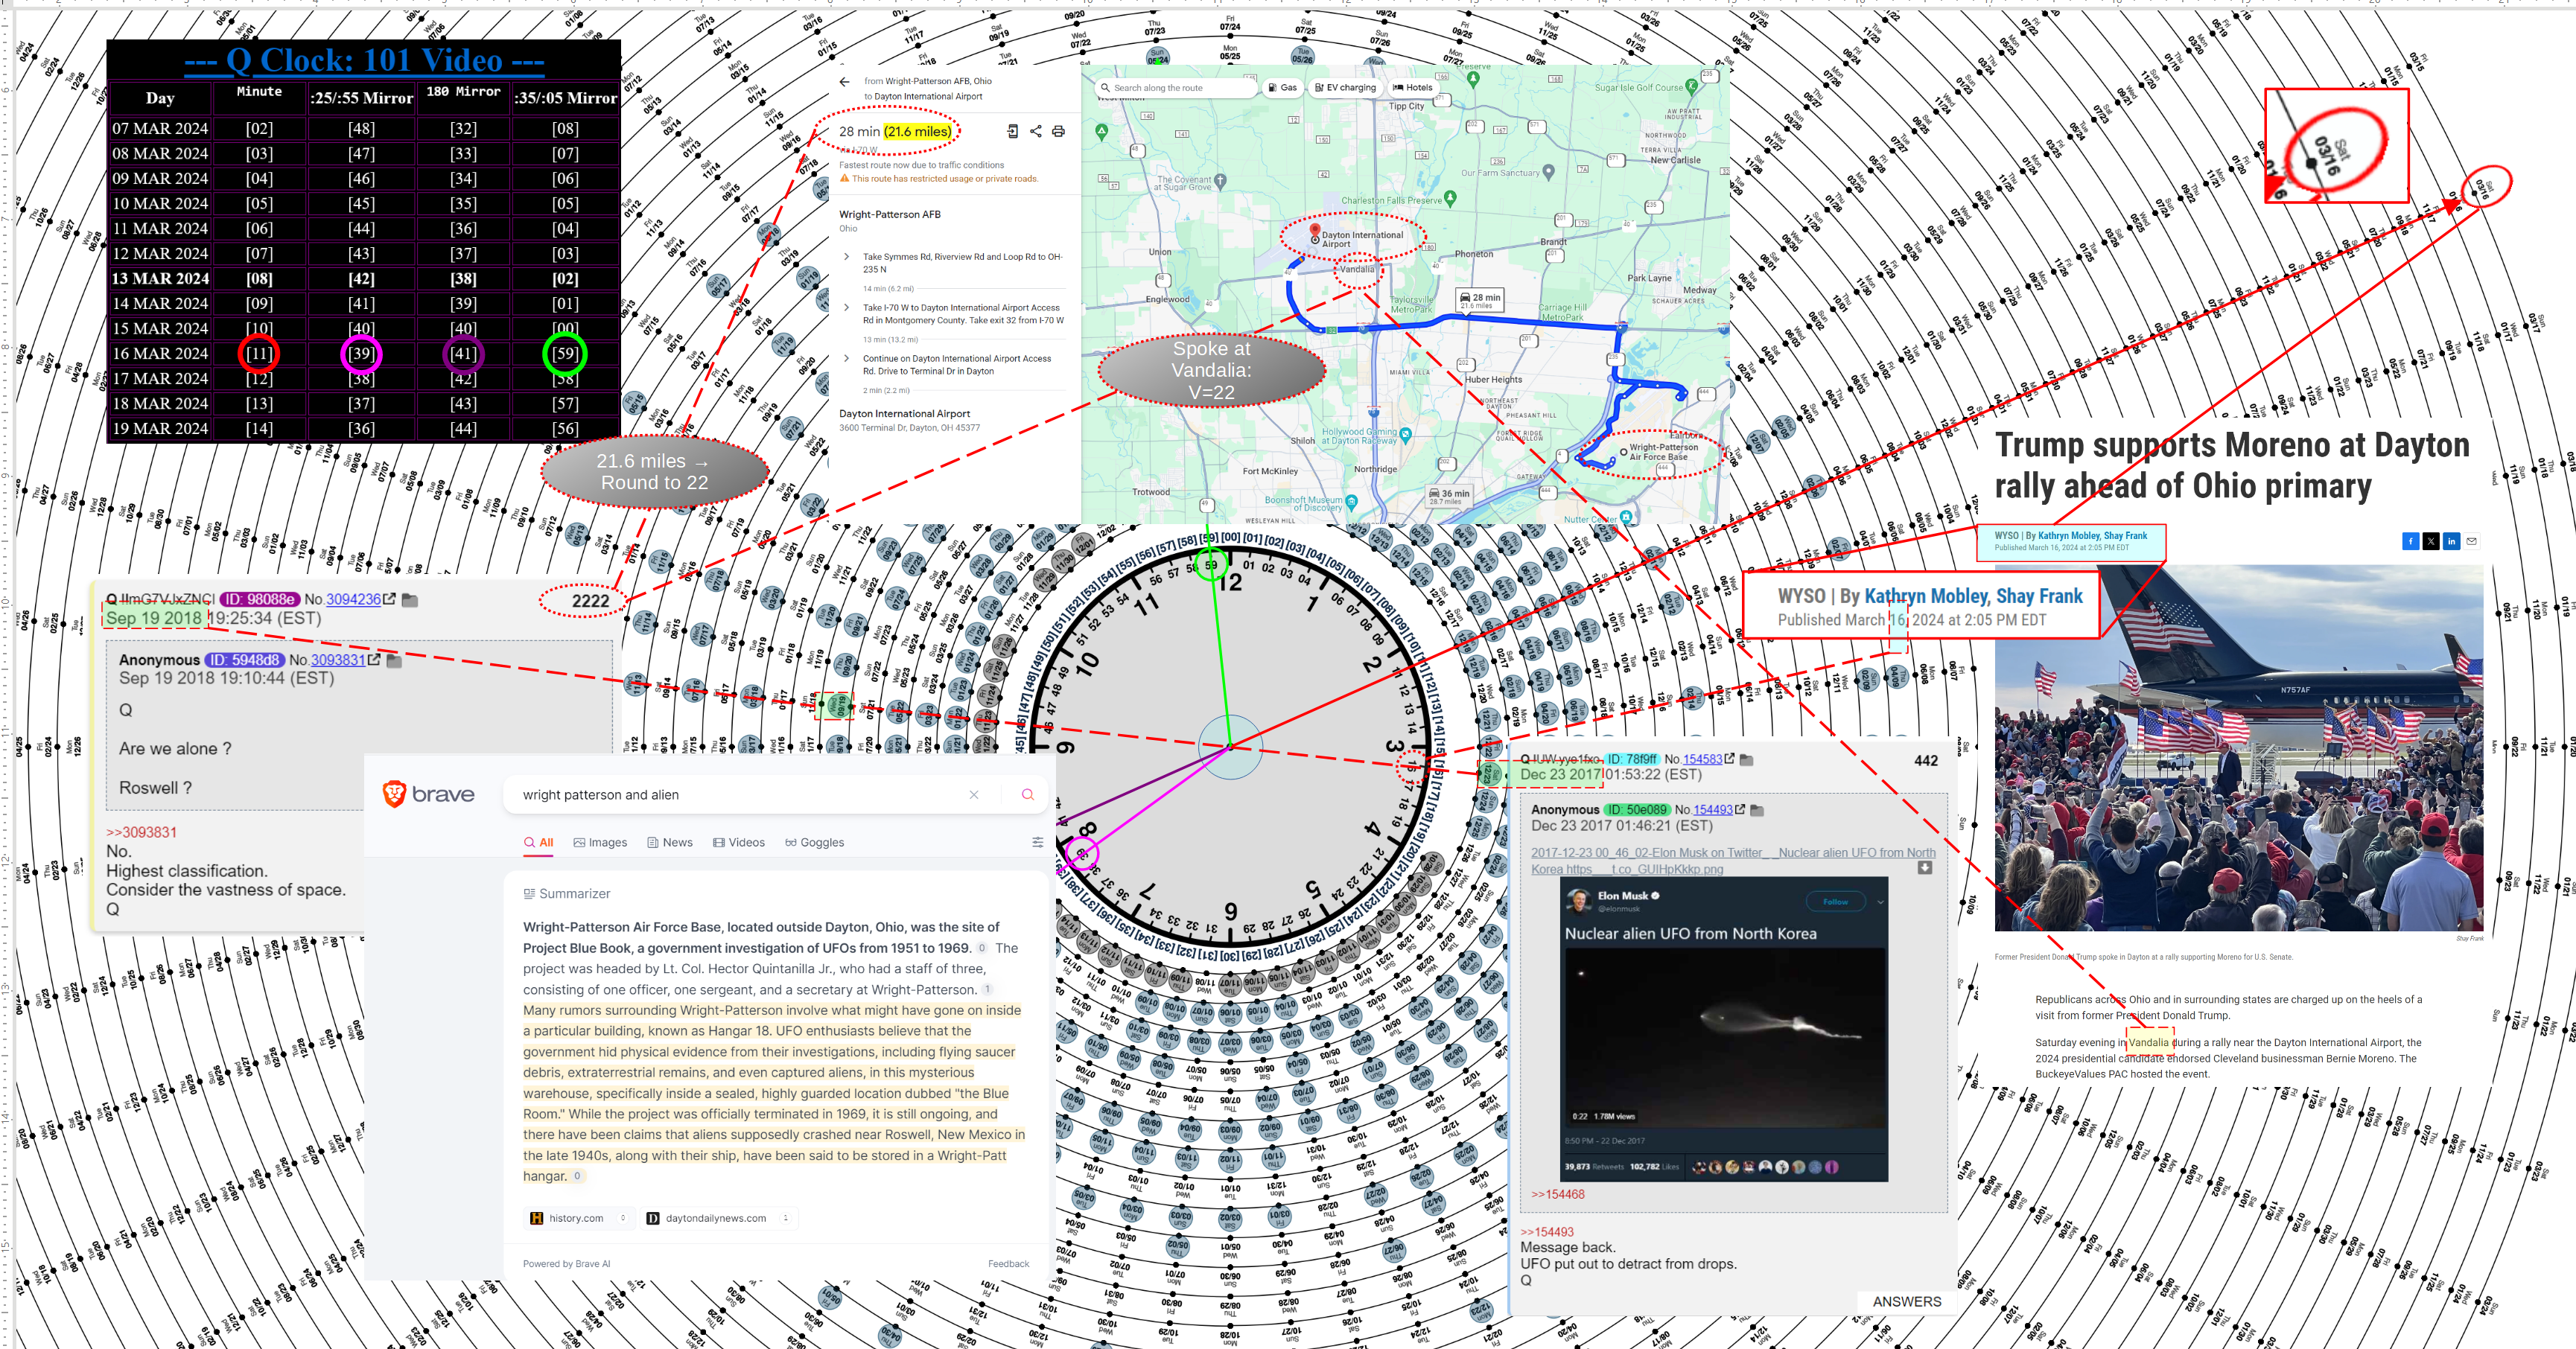Click the Hotels filter chip on the map
The width and height of the screenshot is (2576, 1349).
[1413, 88]
